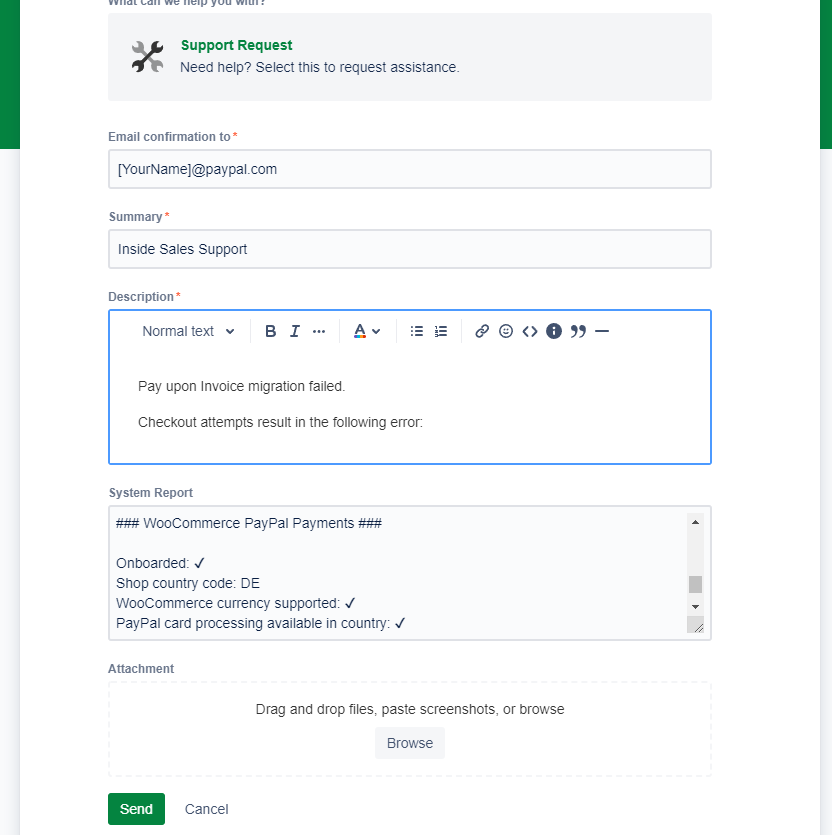
Task: Apply italic formatting to description text
Action: (295, 331)
